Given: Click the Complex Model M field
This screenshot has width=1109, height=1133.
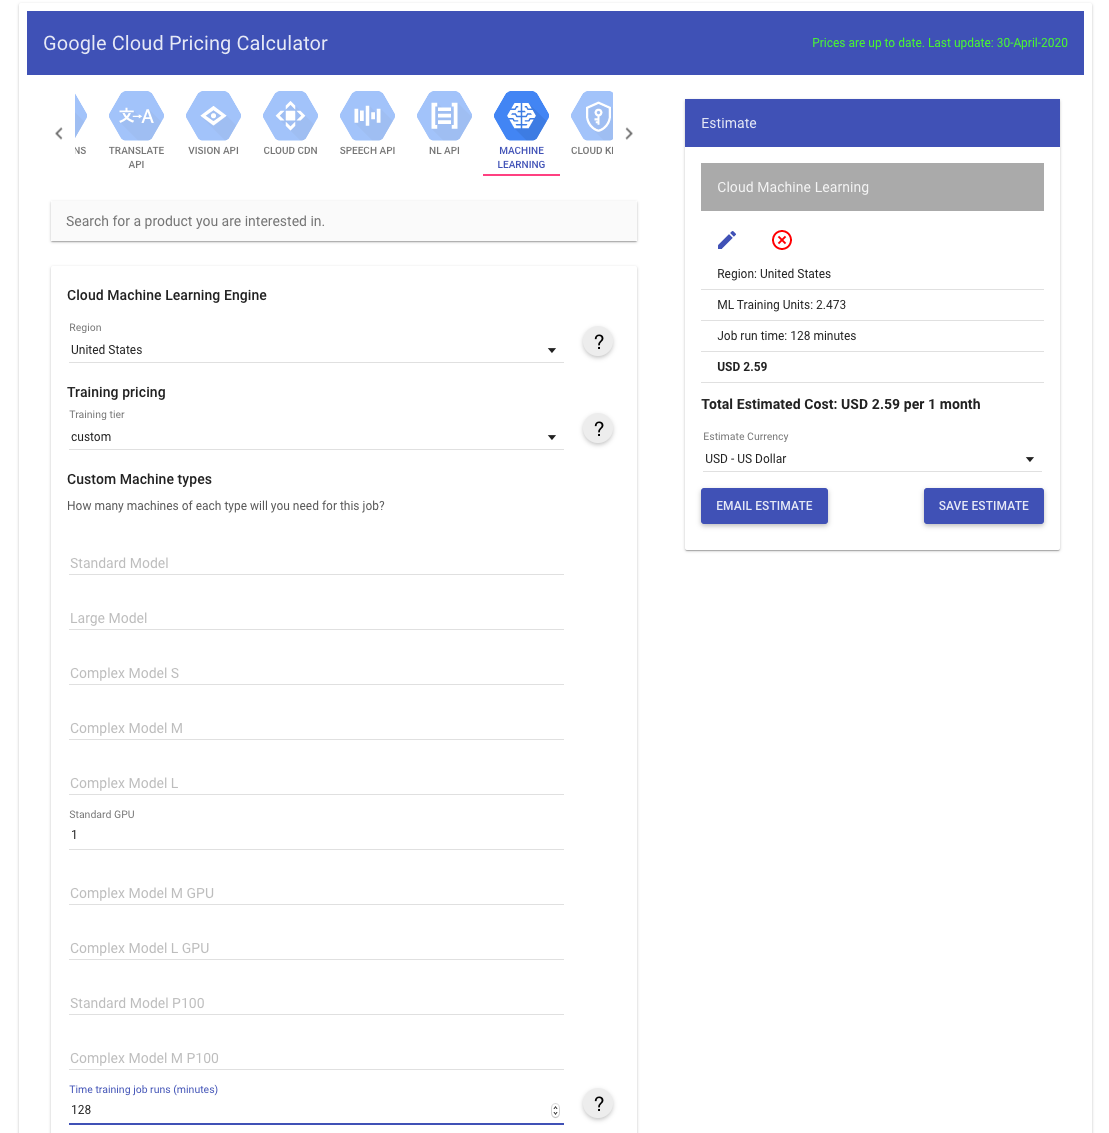Looking at the screenshot, I should 316,728.
